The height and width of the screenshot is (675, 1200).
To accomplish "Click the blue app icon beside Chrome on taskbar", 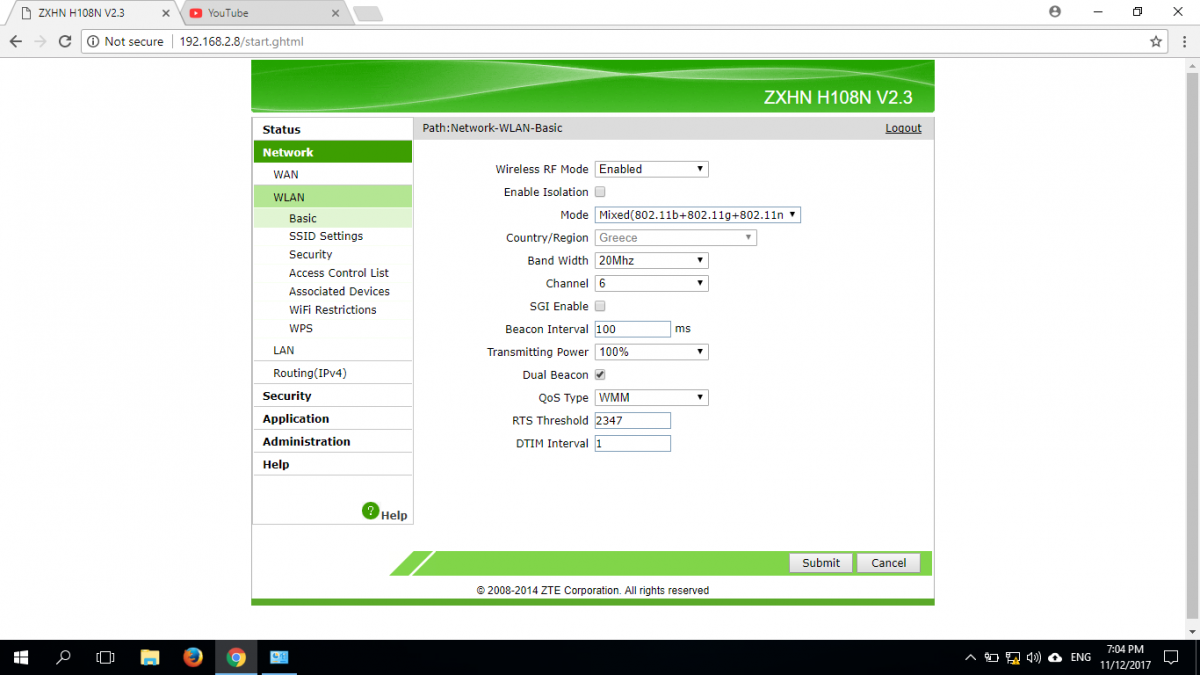I will [279, 657].
